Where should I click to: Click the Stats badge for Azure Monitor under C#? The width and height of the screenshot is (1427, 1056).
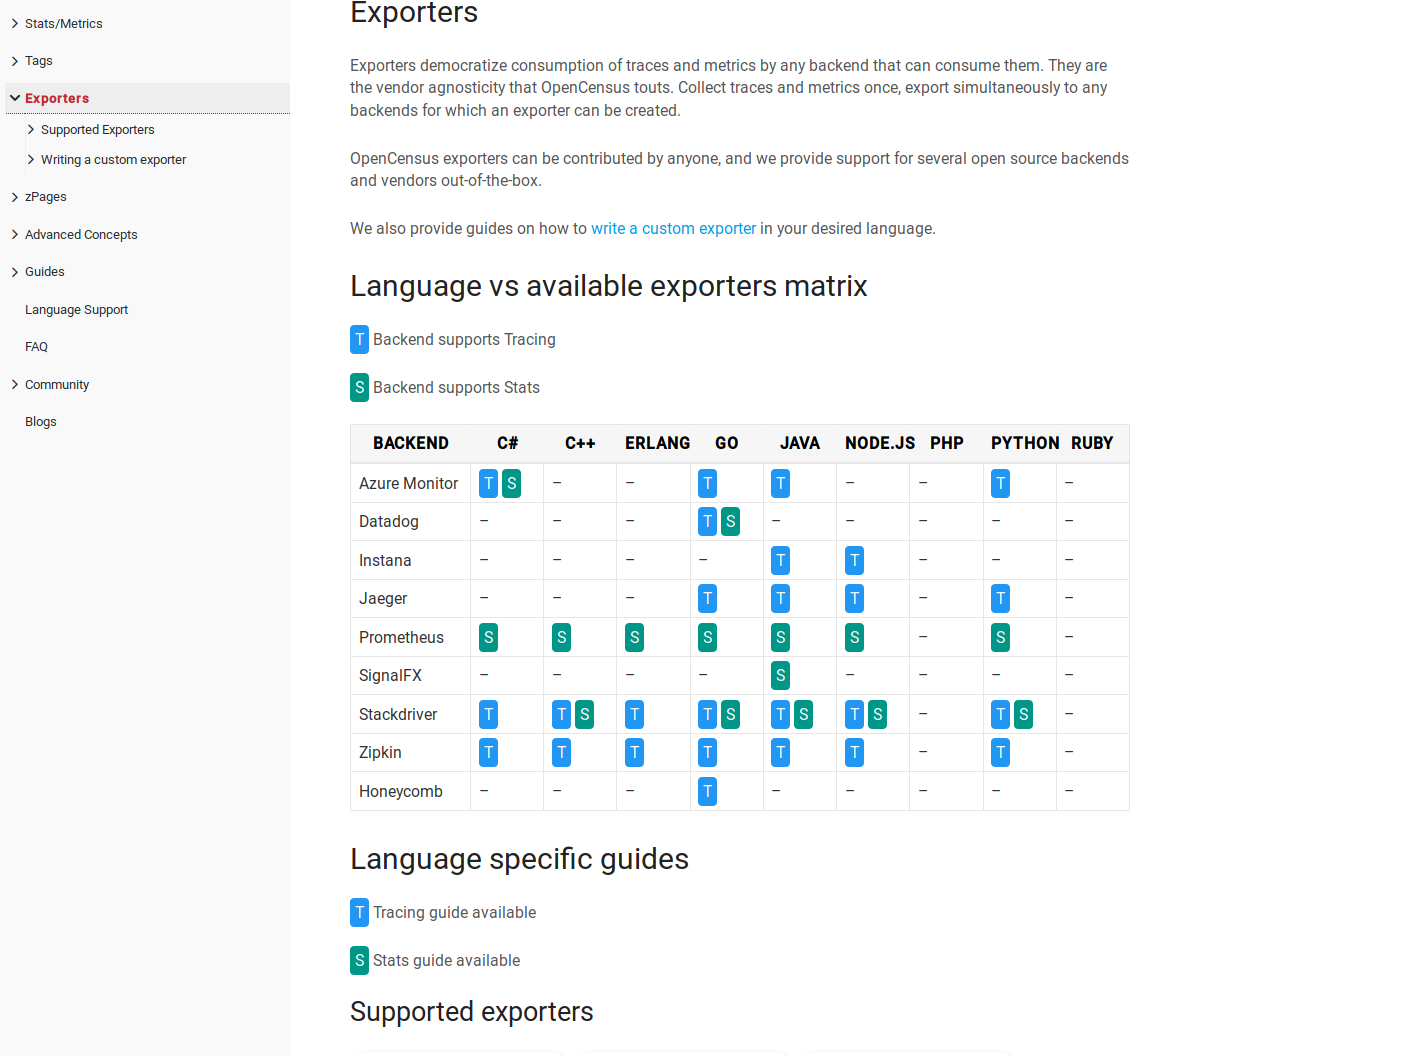[x=511, y=483]
